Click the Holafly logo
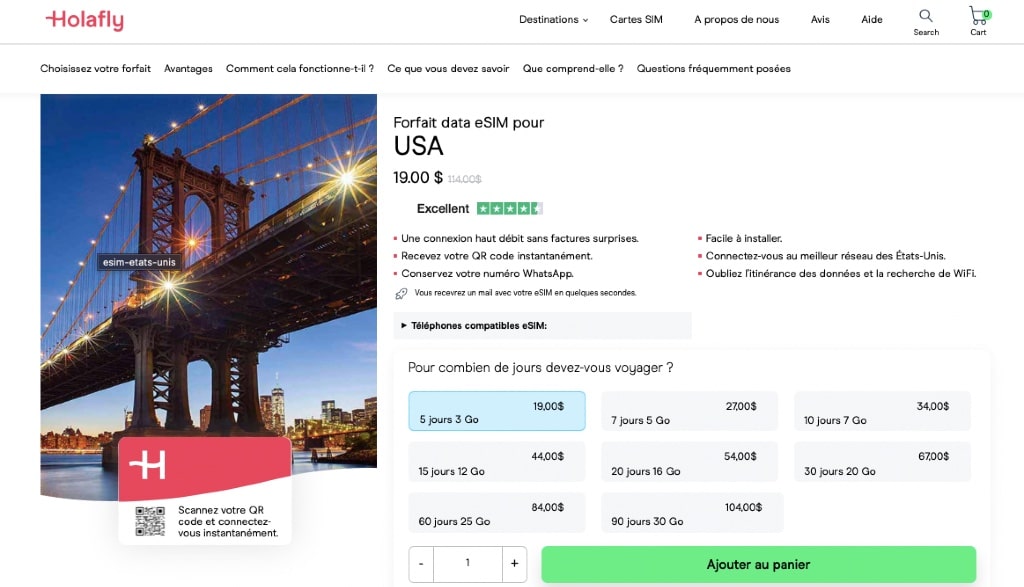 pyautogui.click(x=84, y=20)
